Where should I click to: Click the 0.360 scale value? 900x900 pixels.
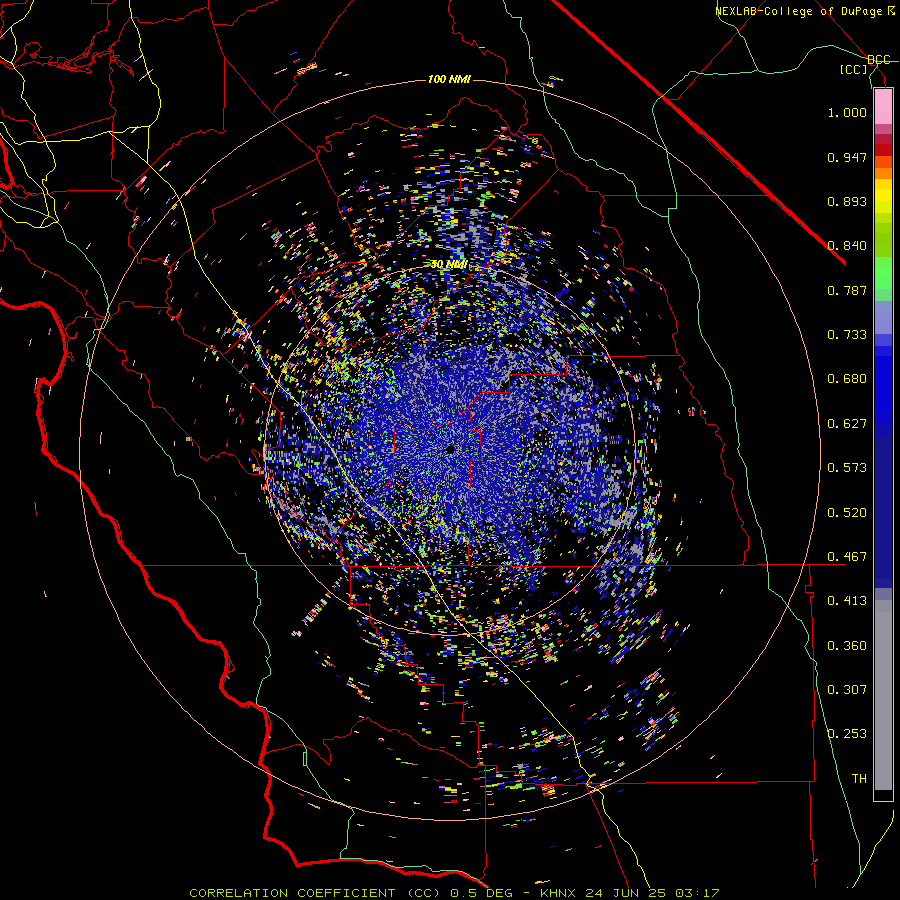(x=847, y=646)
